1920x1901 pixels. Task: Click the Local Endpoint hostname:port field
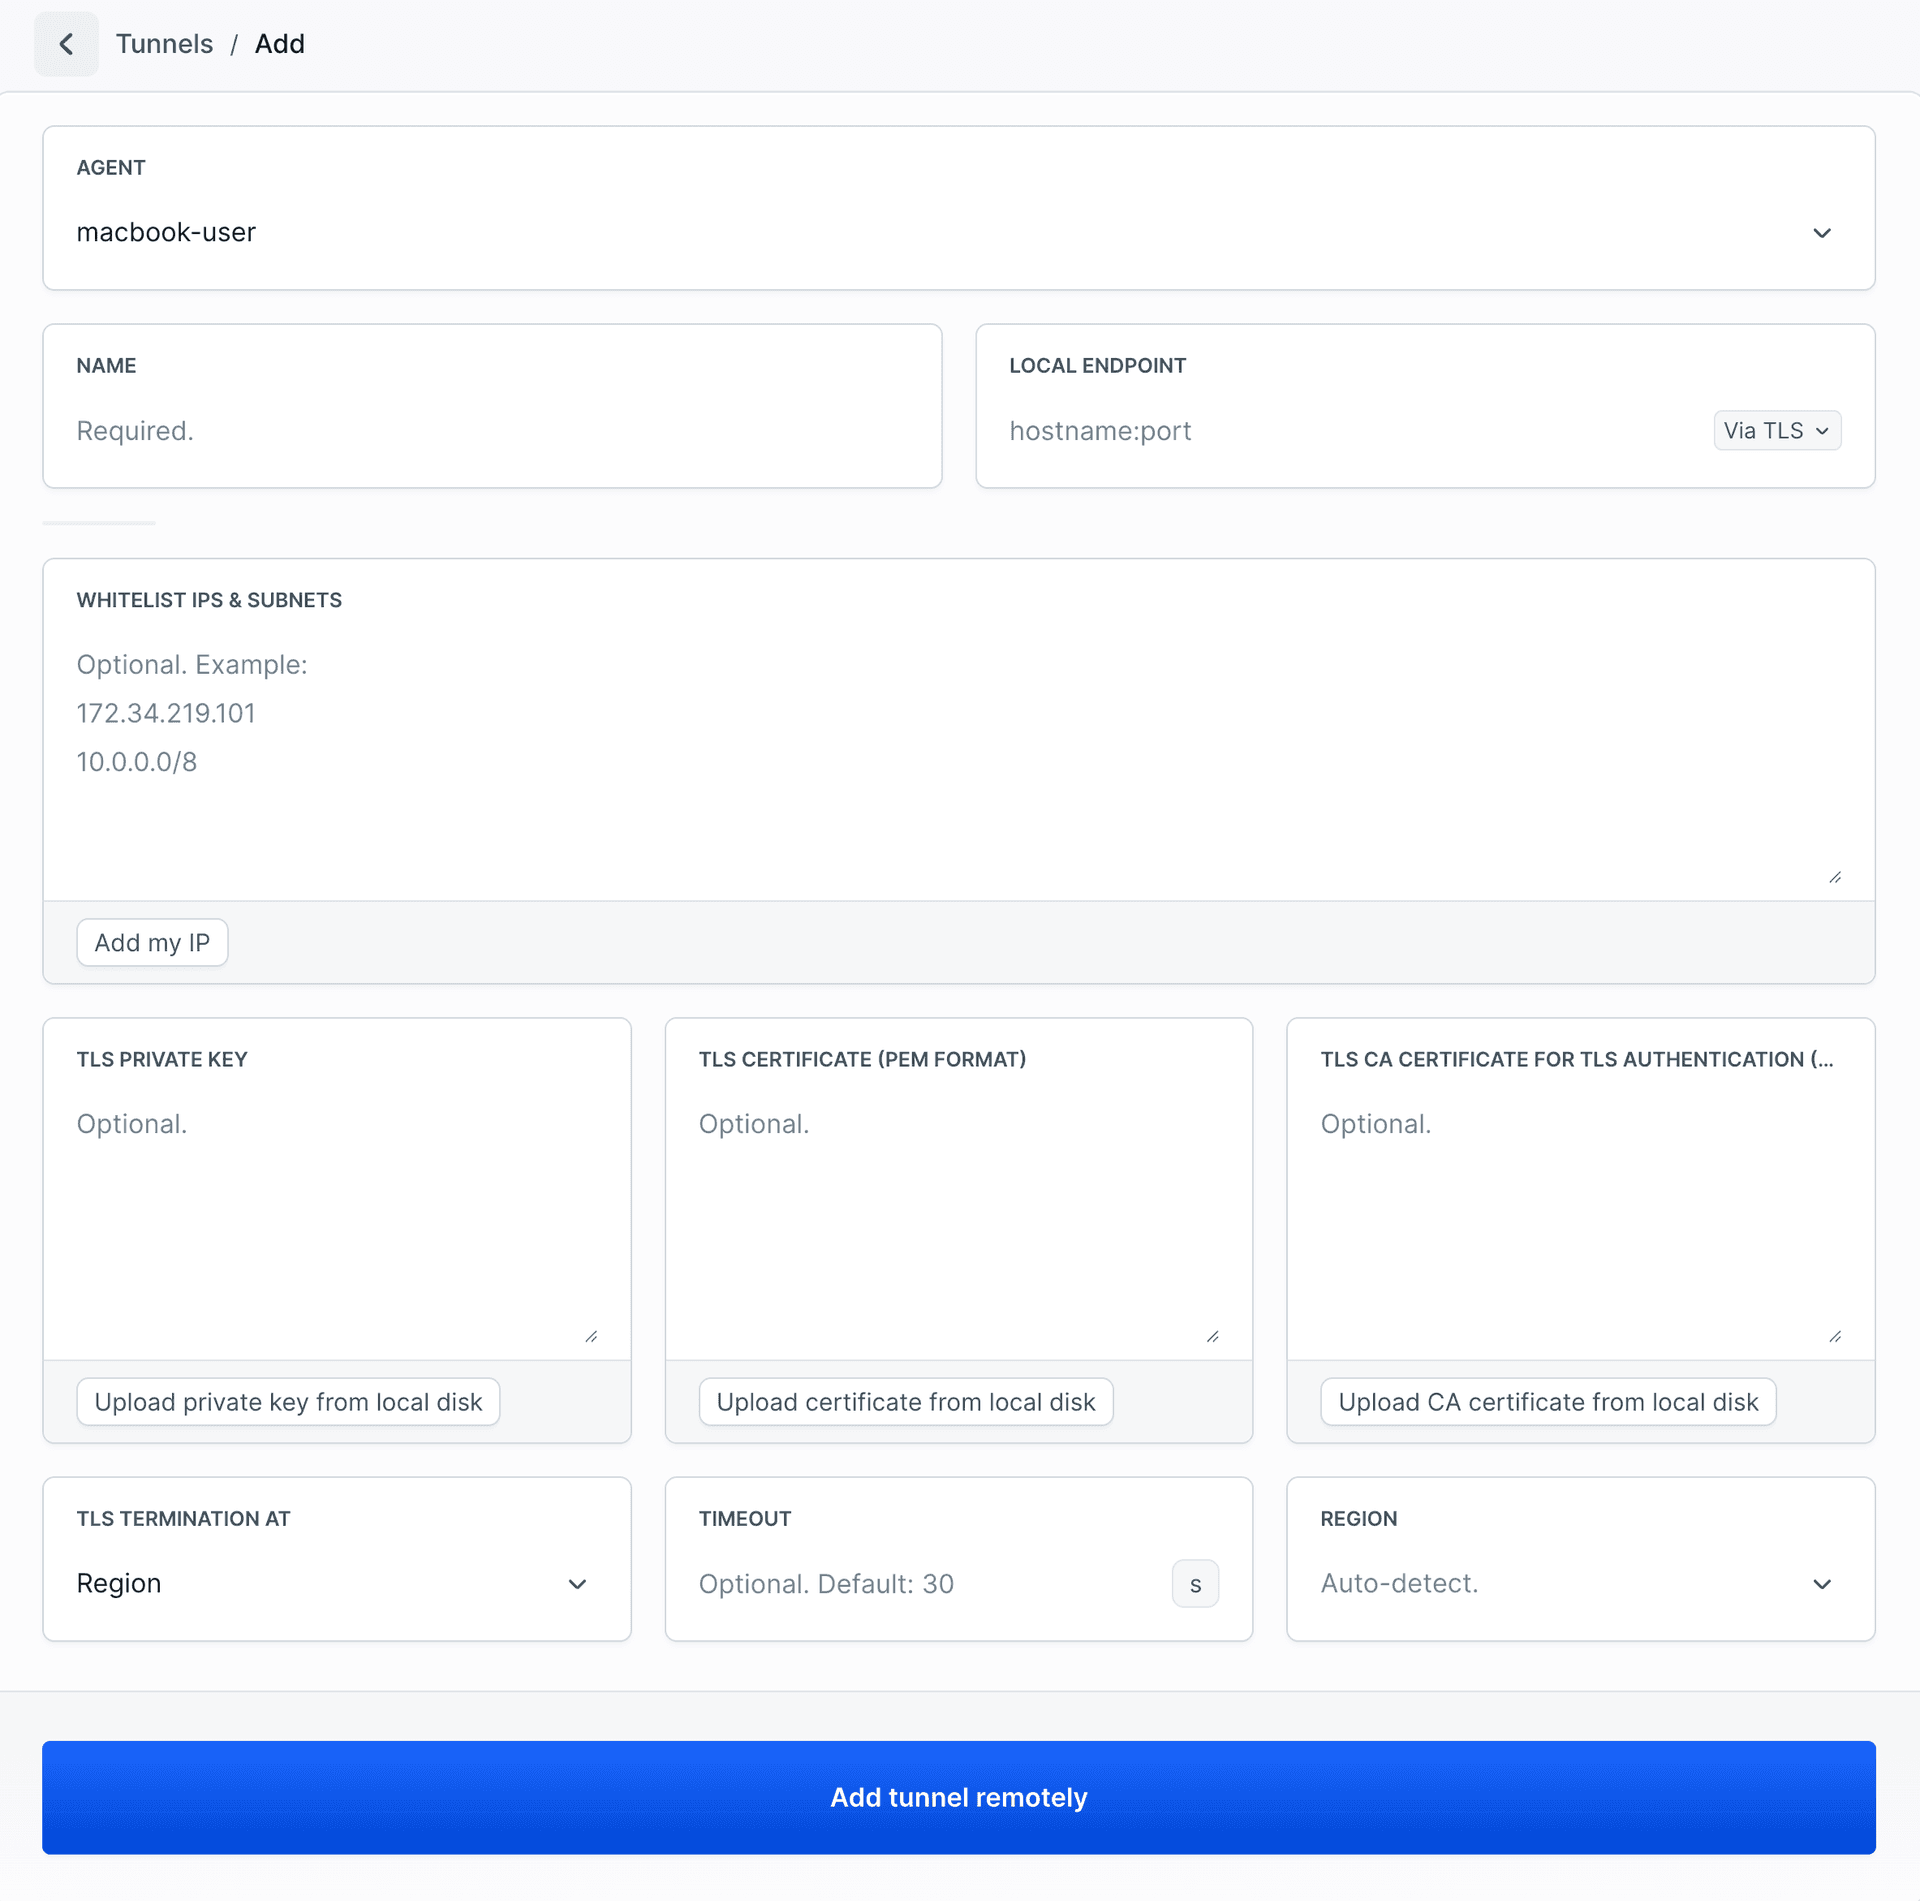(1350, 431)
